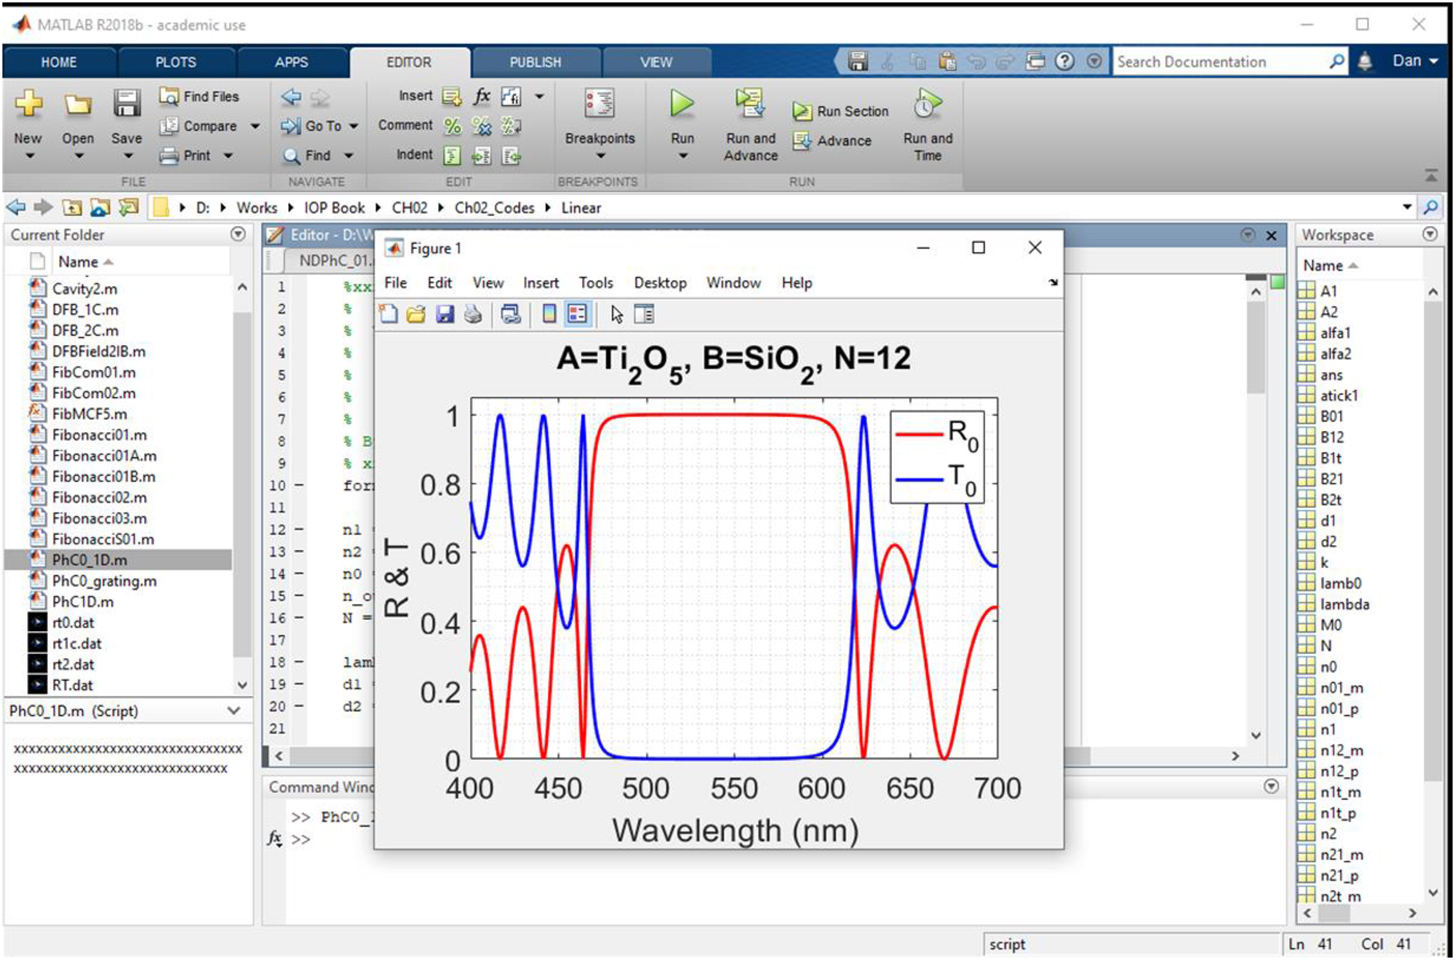
Task: Open the Tools menu in Figure 1
Action: [595, 283]
